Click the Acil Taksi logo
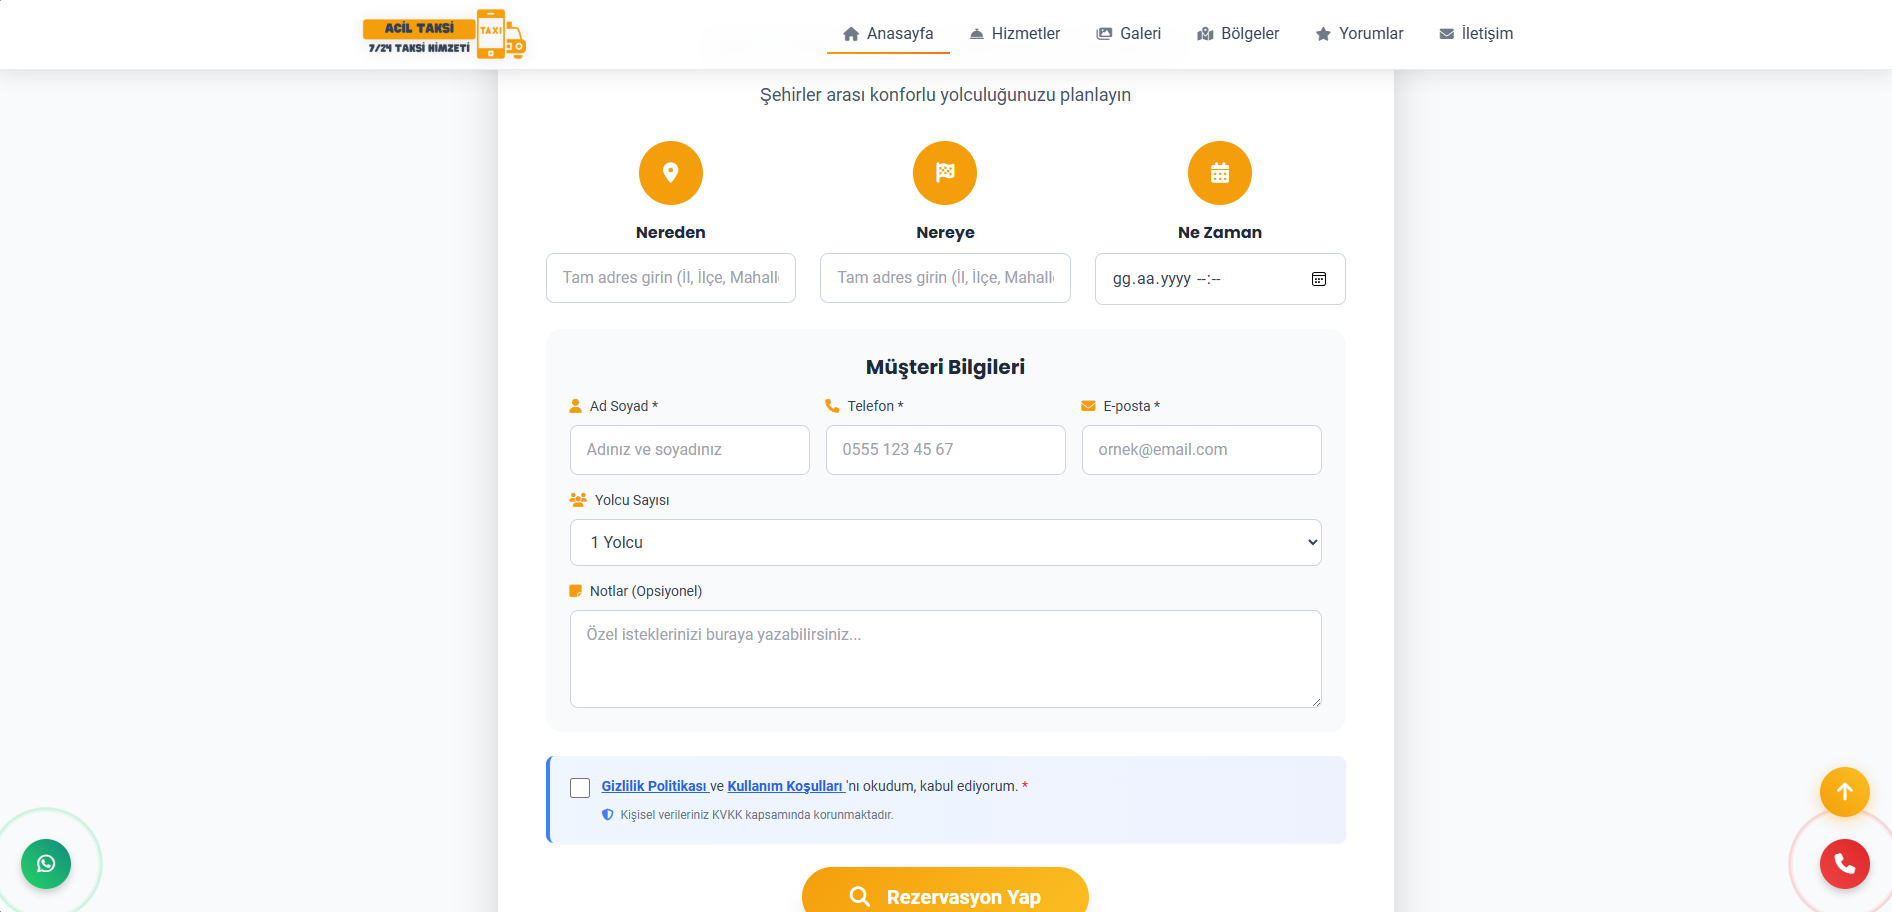The width and height of the screenshot is (1892, 912). tap(444, 34)
